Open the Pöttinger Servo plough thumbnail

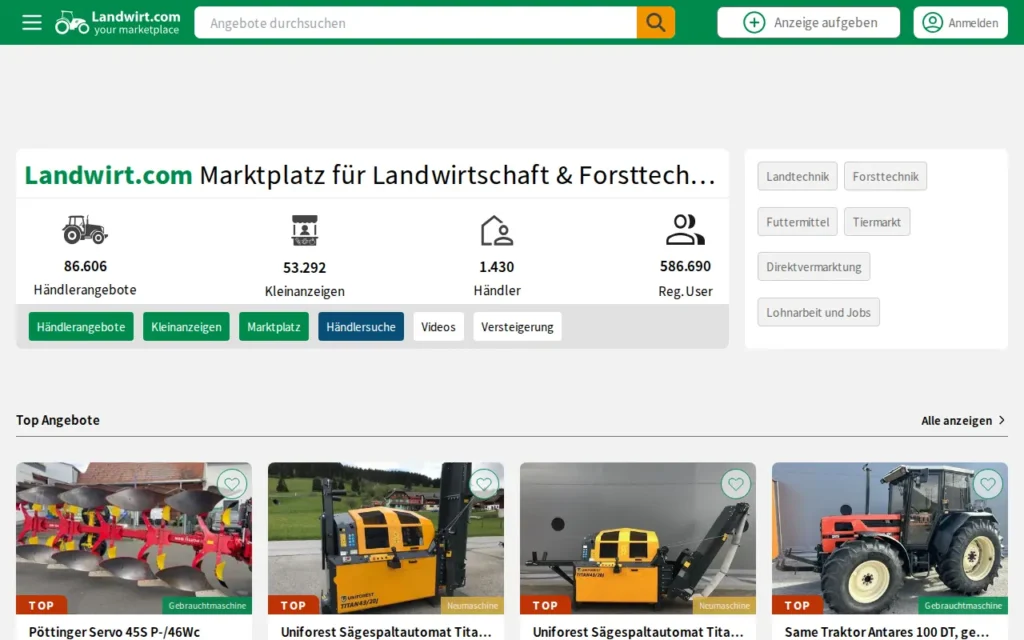pos(134,538)
